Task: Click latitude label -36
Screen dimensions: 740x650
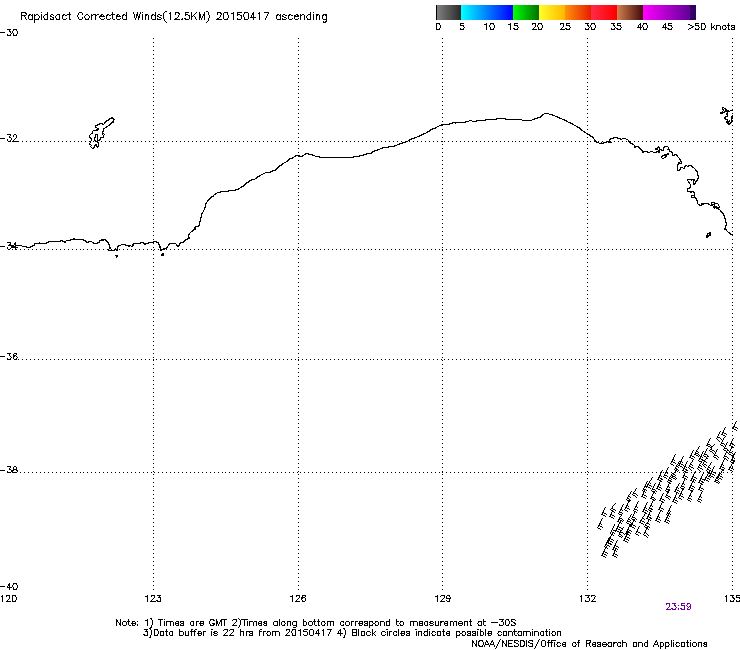Action: tap(9, 356)
